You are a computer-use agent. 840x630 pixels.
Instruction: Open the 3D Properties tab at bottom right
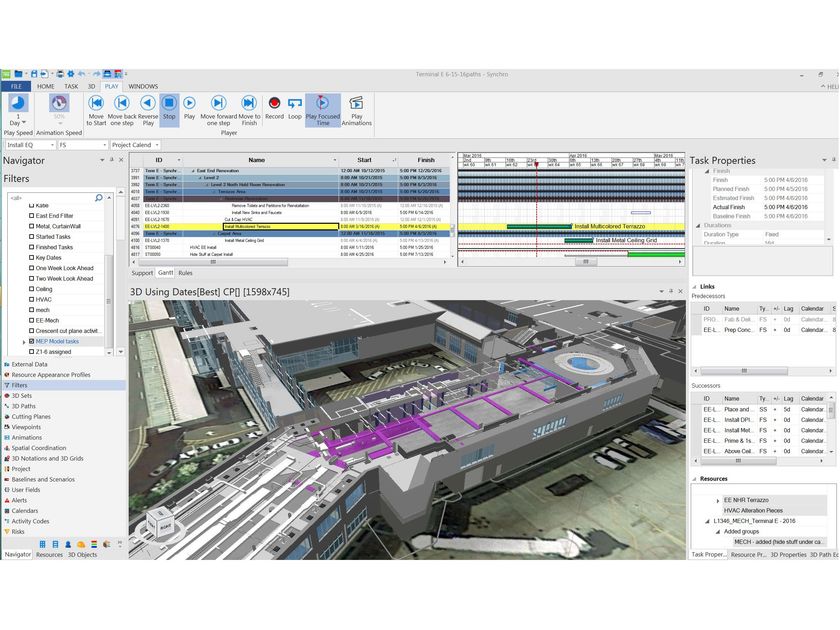(x=788, y=554)
